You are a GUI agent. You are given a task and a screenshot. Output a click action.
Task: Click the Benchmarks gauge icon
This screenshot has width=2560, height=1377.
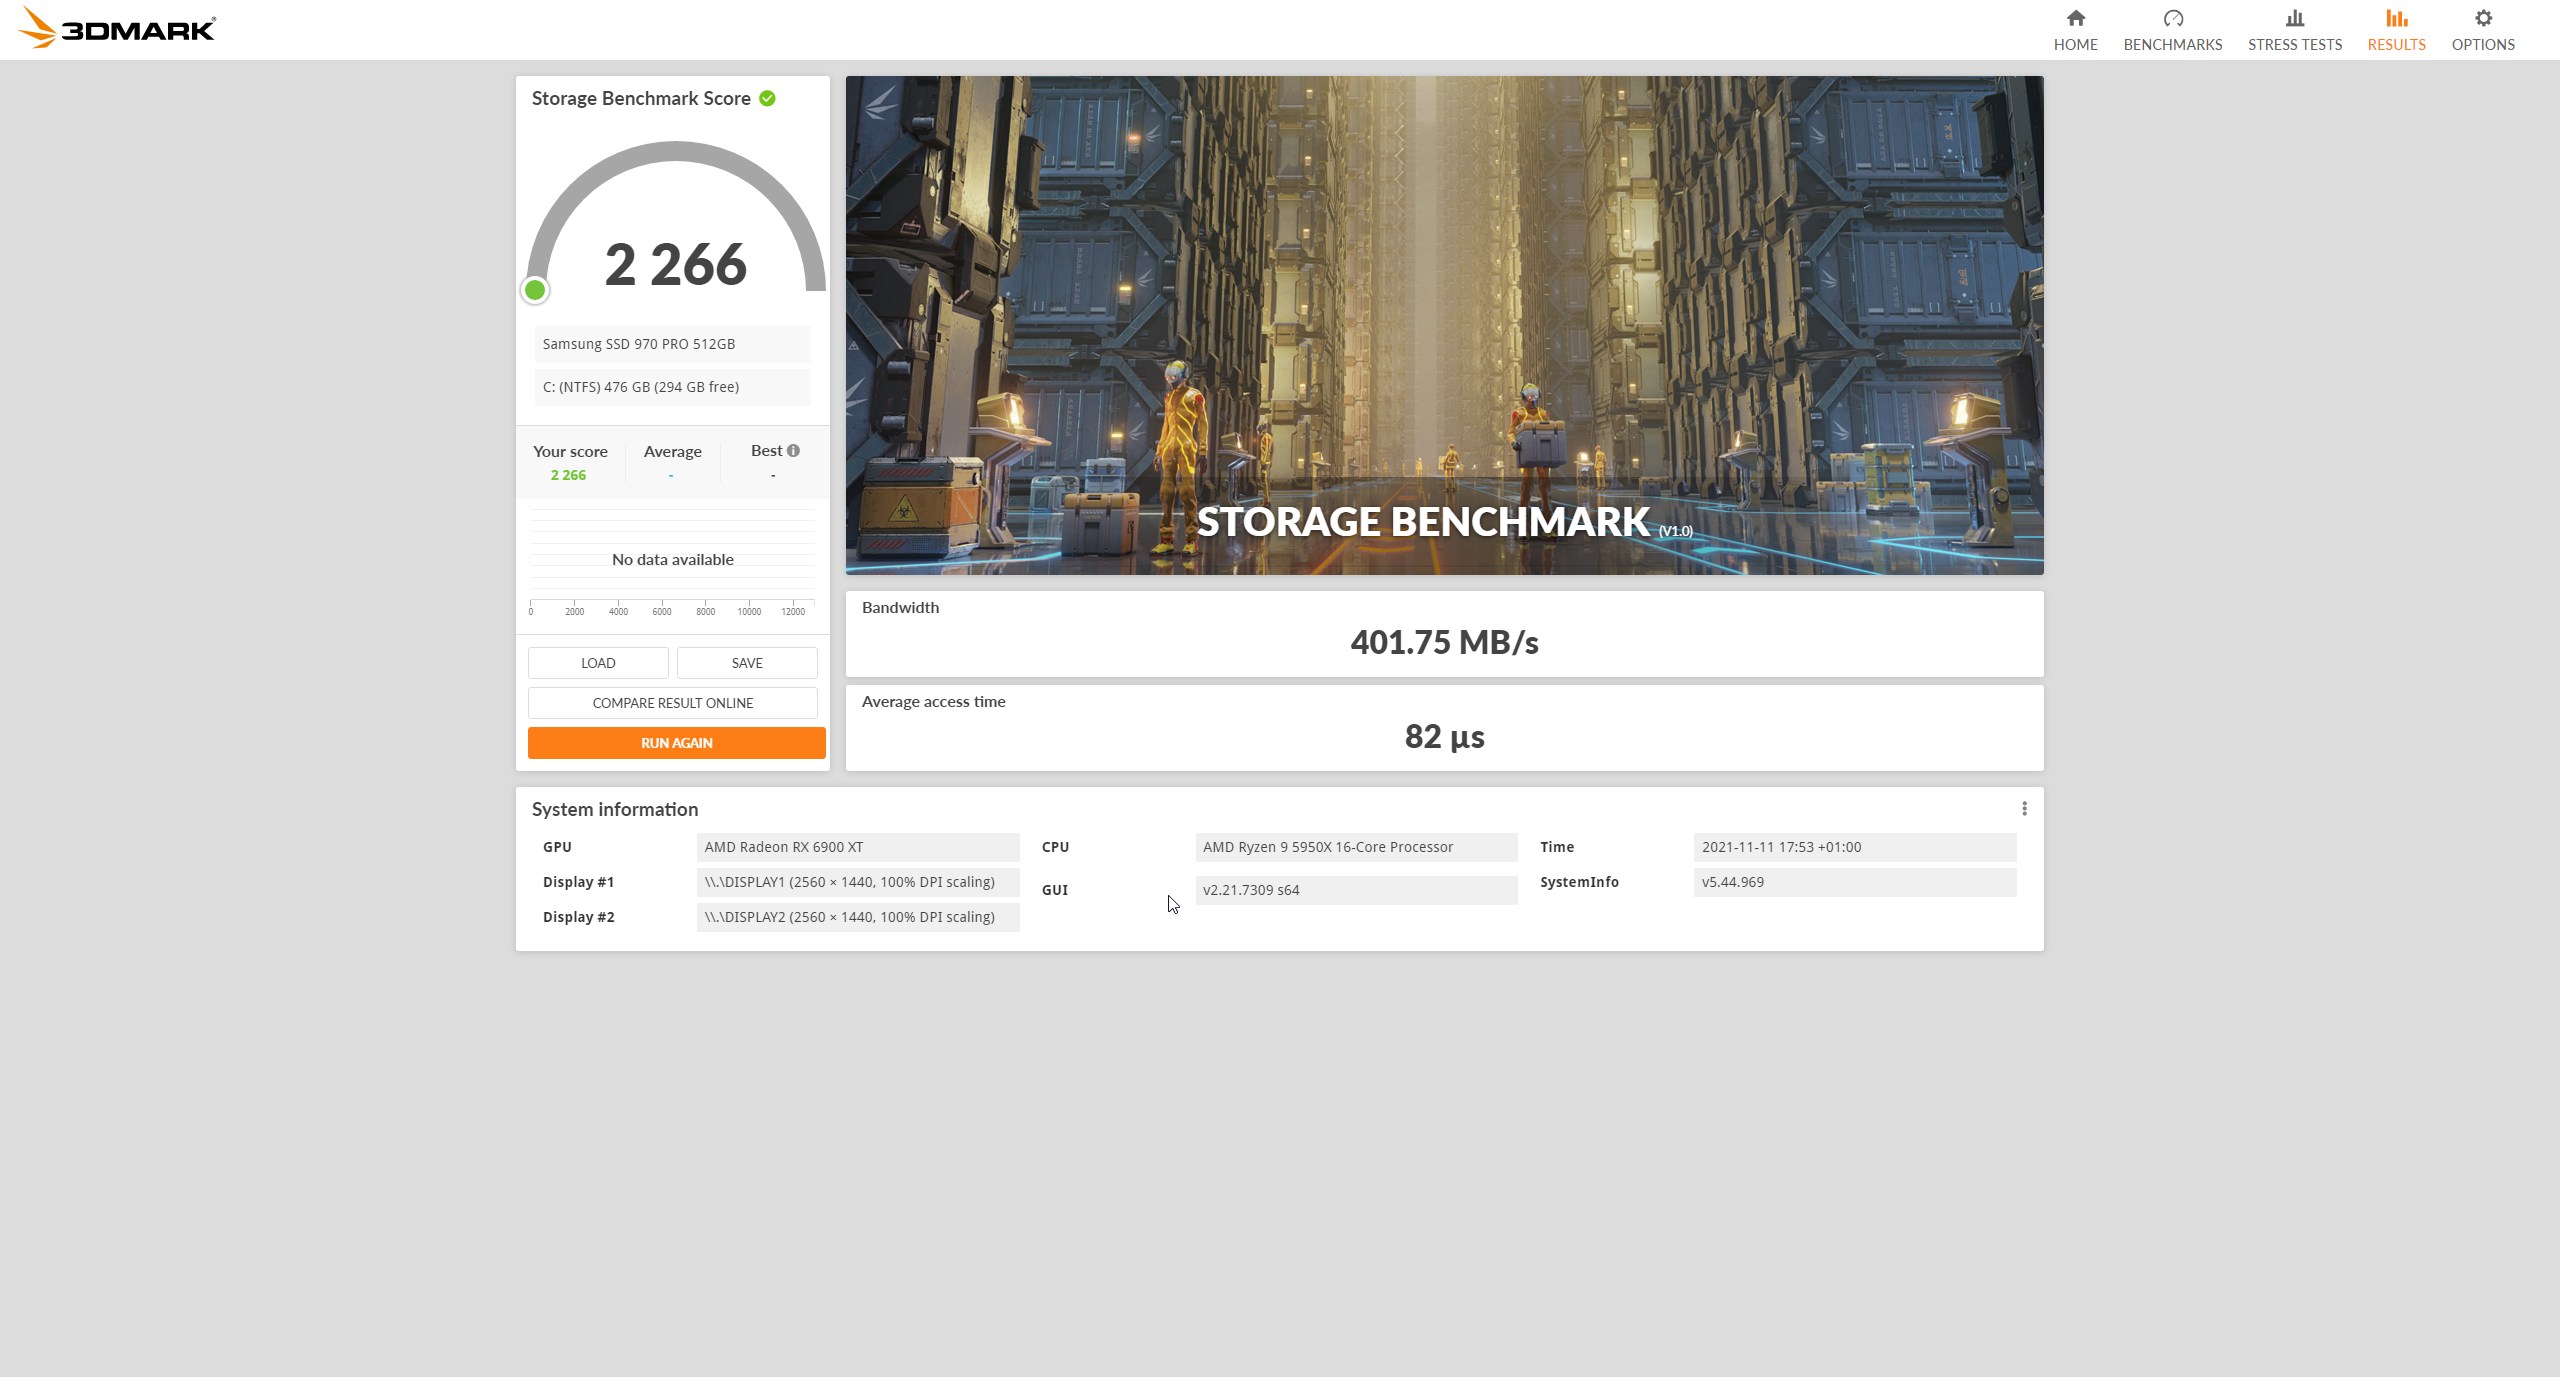click(2172, 17)
